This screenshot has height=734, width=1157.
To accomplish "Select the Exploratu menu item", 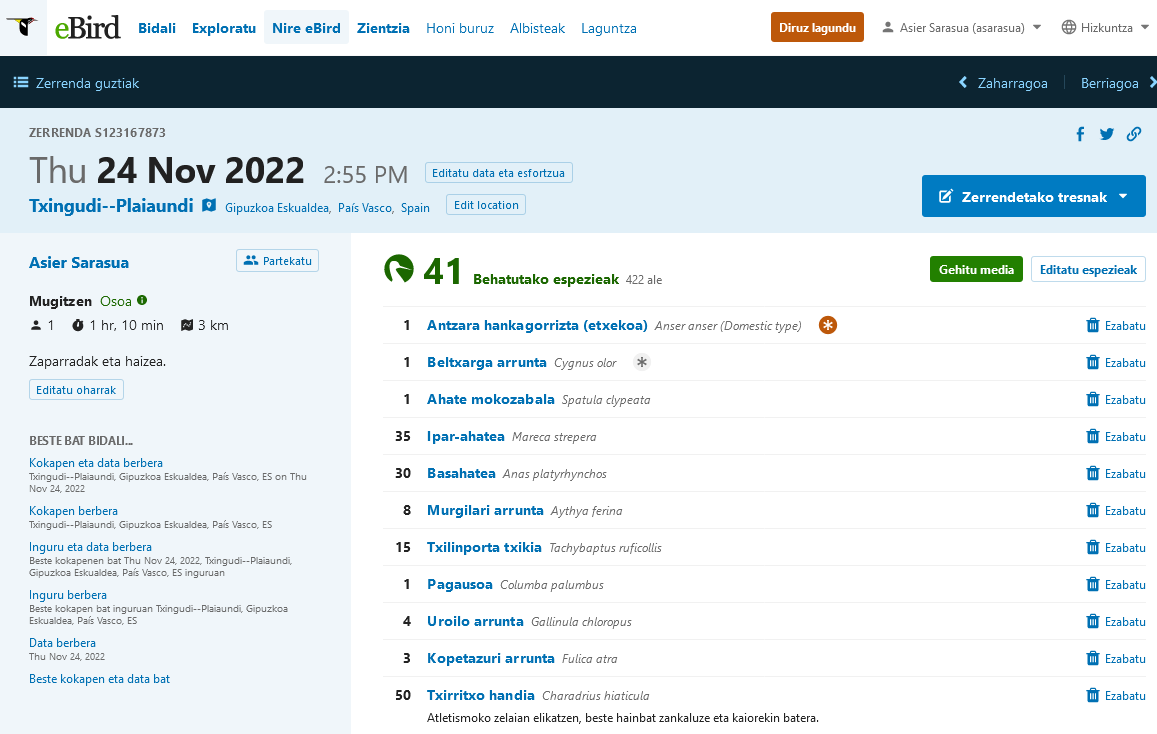I will coord(223,28).
